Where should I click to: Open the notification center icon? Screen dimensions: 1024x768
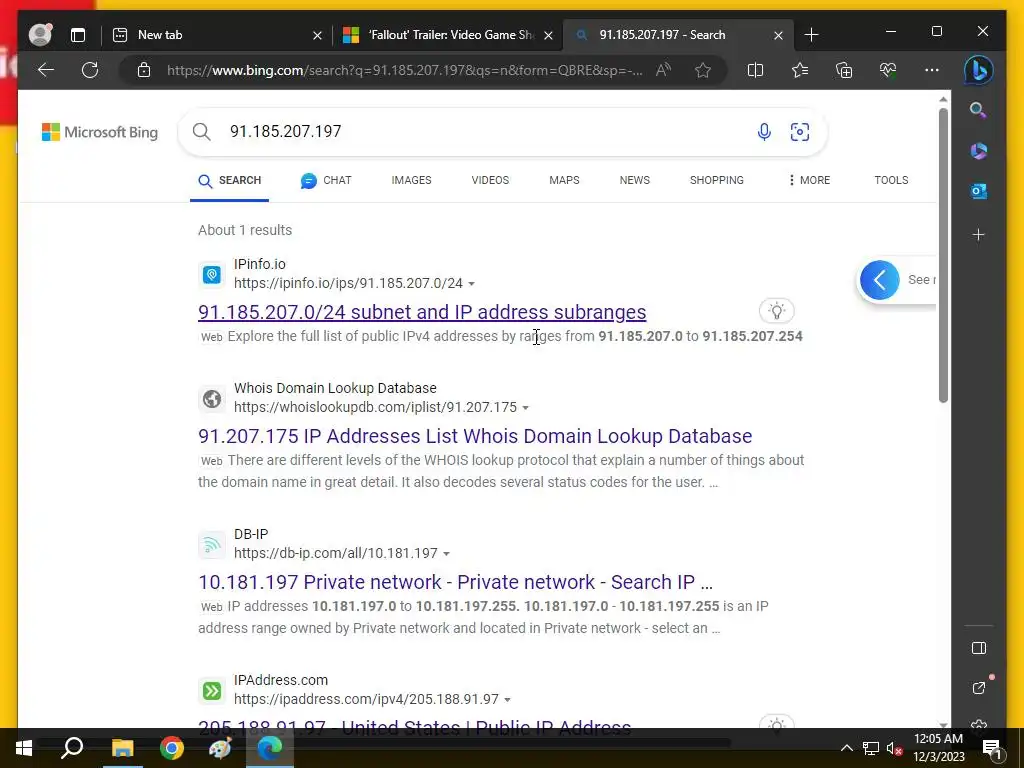click(x=991, y=748)
